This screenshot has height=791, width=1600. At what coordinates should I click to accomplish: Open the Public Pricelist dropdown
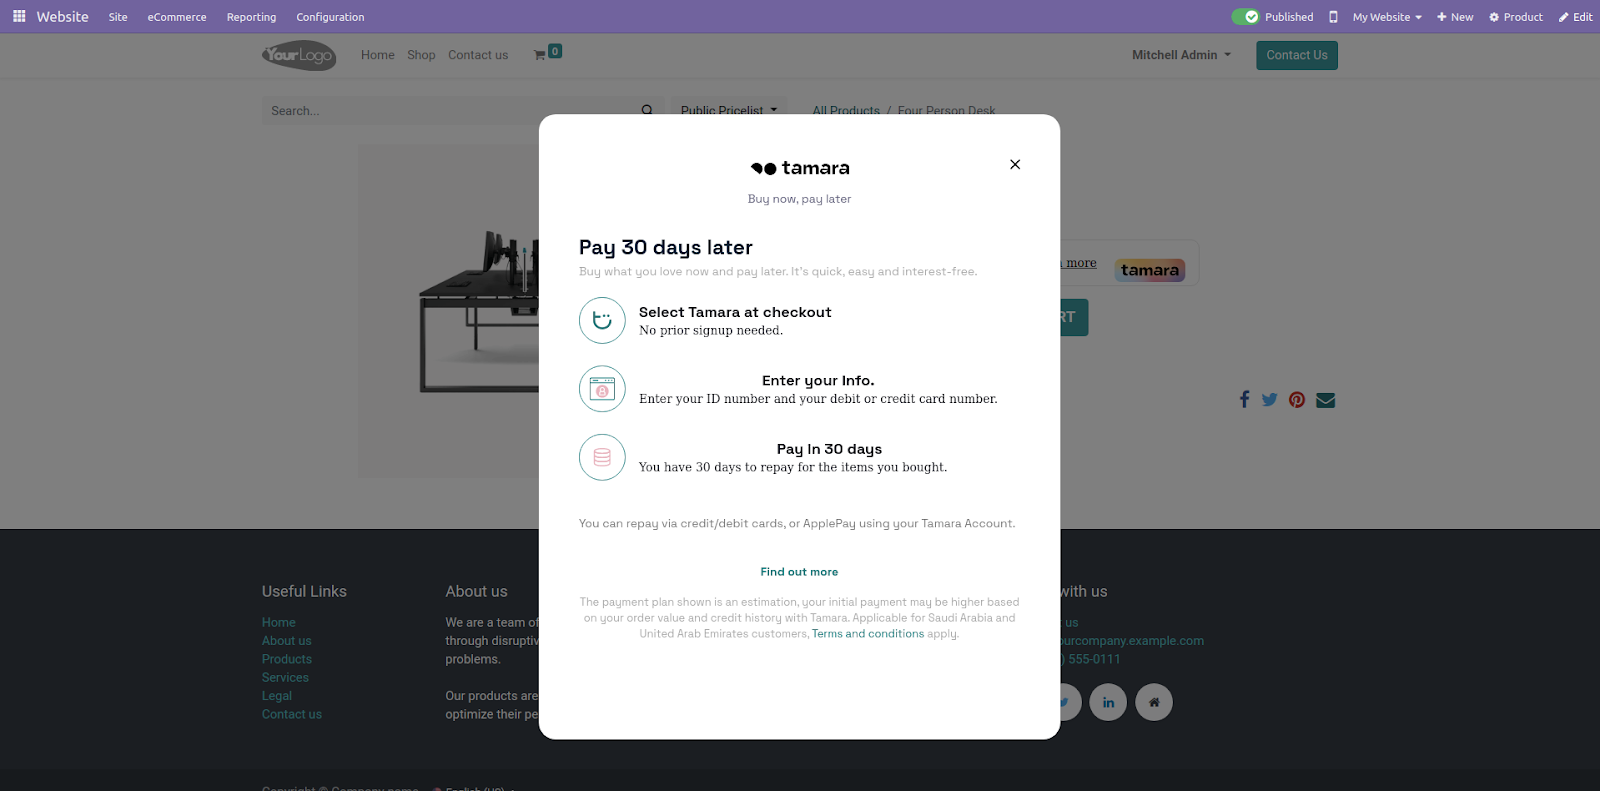[728, 110]
